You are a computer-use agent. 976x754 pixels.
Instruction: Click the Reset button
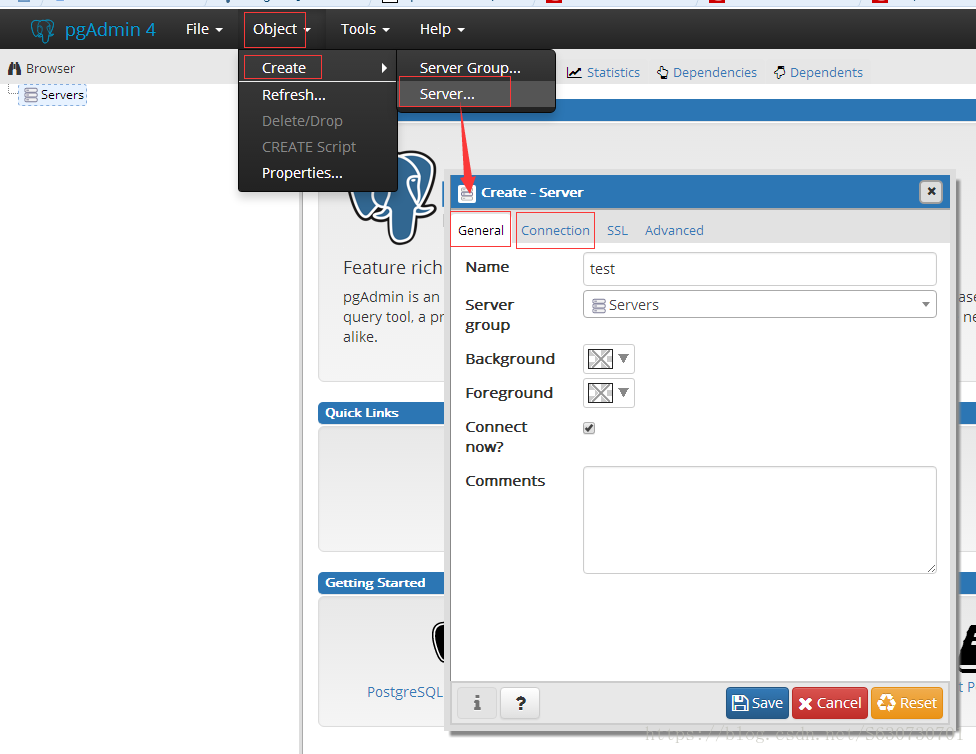(907, 703)
